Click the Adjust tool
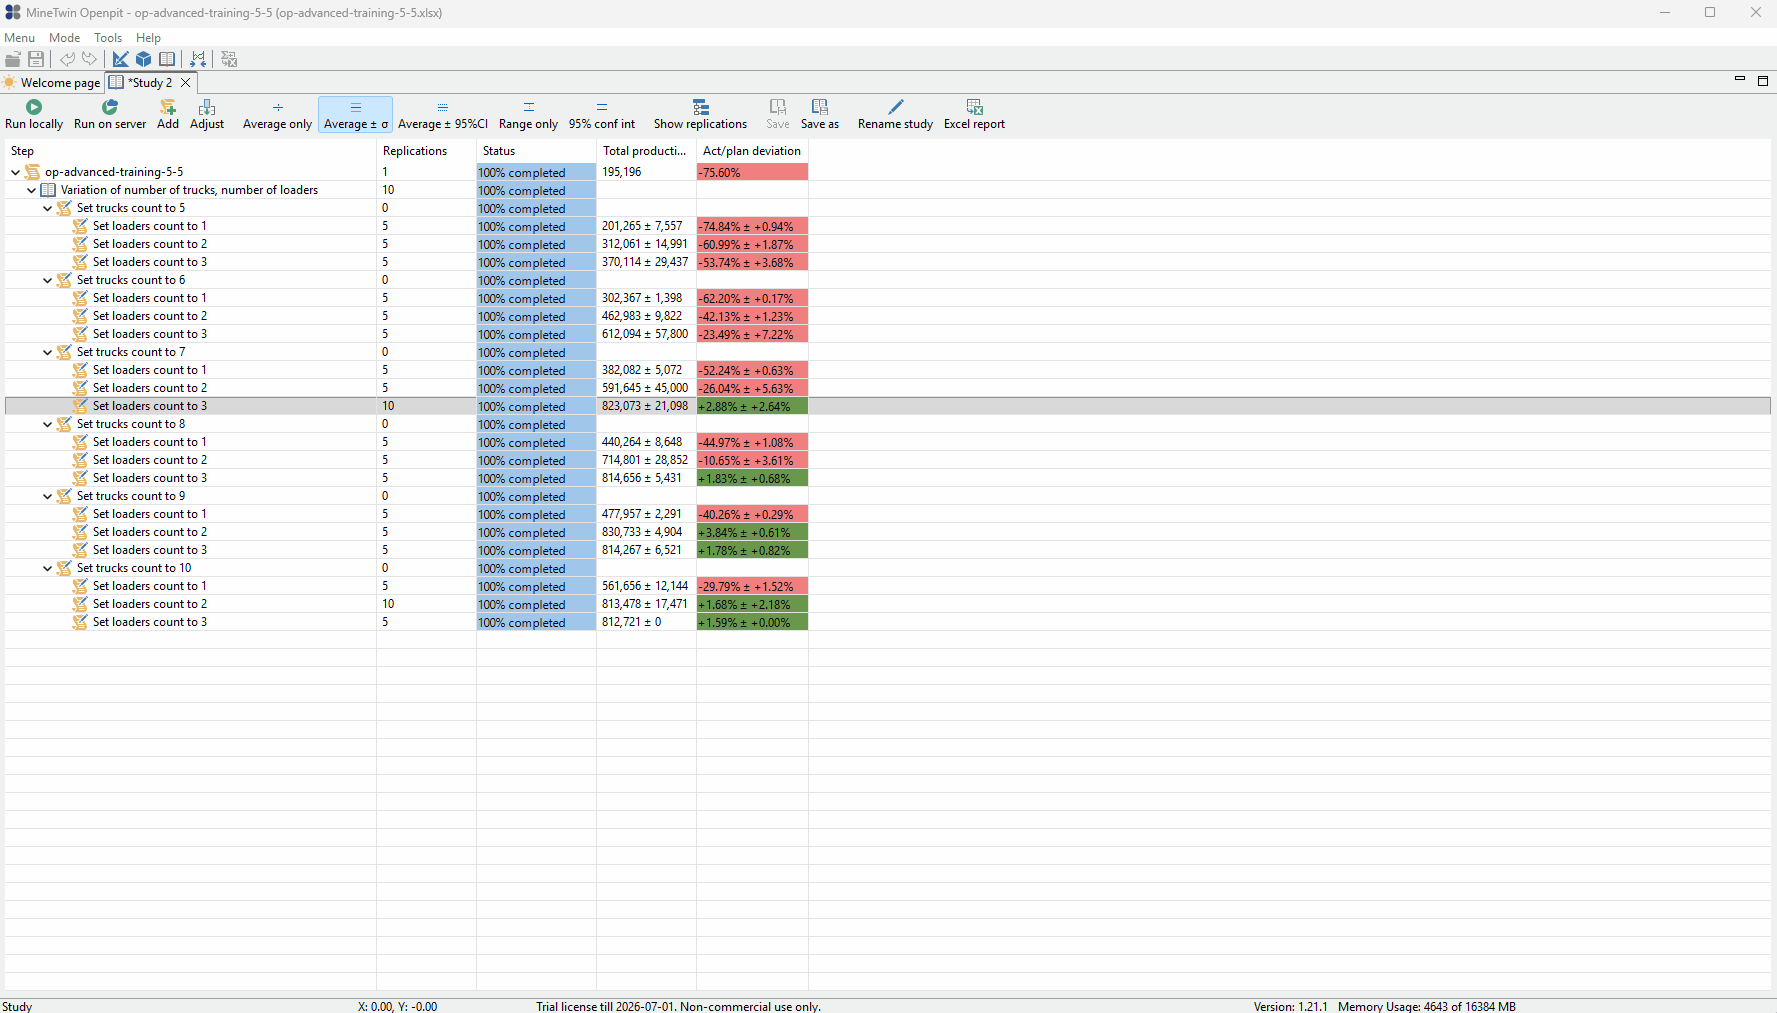This screenshot has width=1777, height=1013. coord(207,115)
